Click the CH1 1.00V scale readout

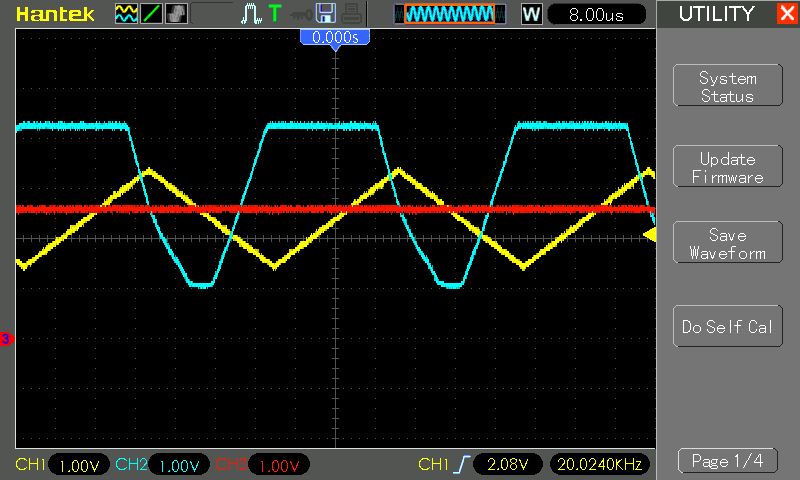(x=79, y=465)
